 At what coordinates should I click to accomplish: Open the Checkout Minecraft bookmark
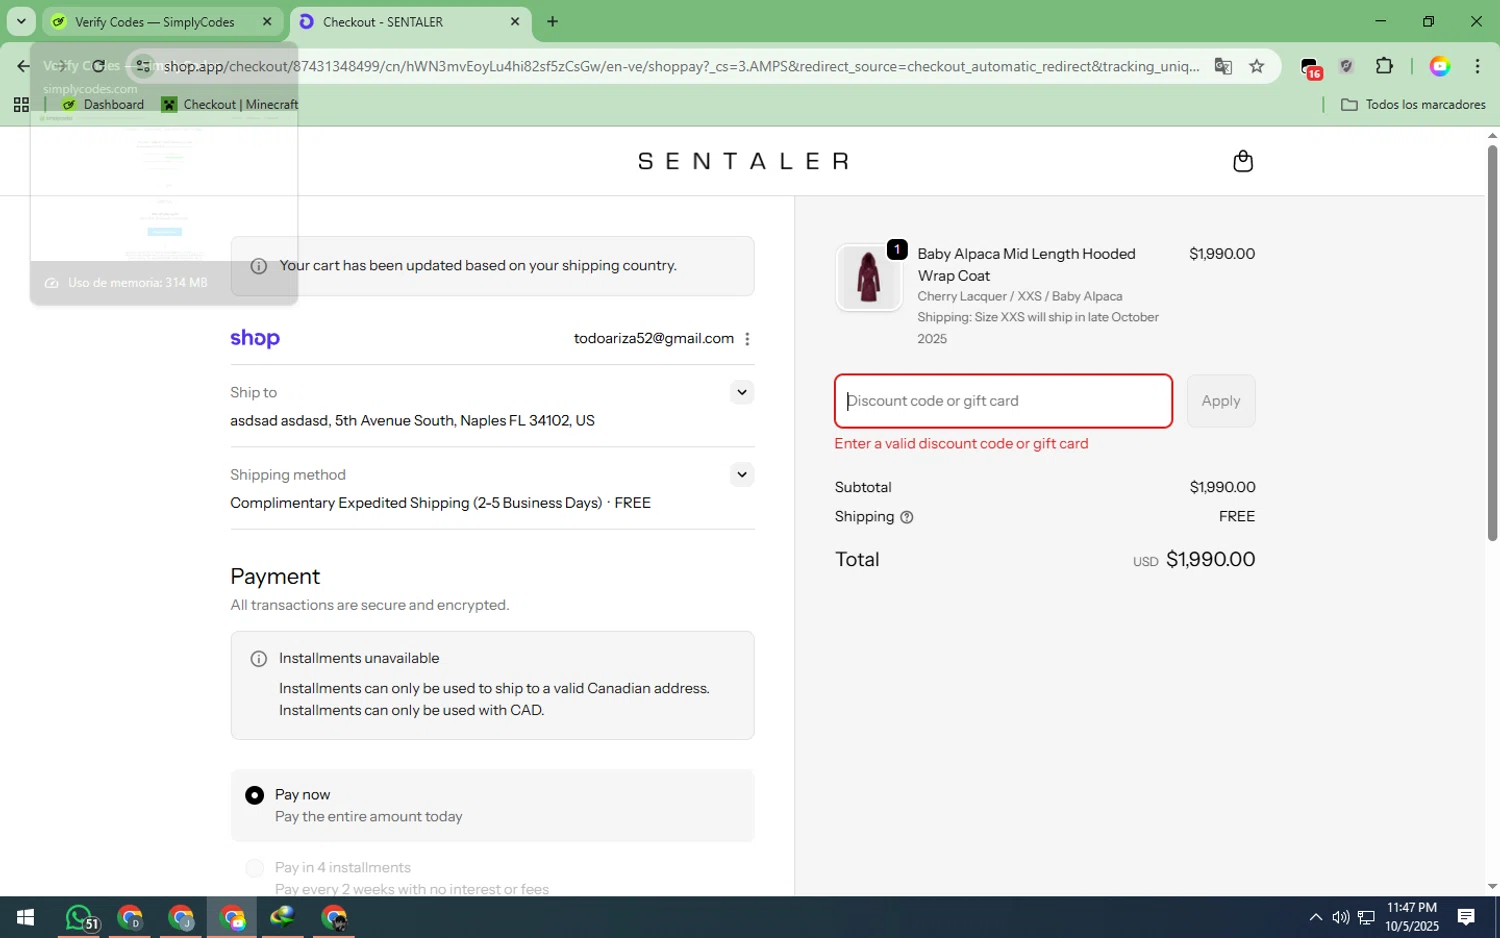click(230, 104)
